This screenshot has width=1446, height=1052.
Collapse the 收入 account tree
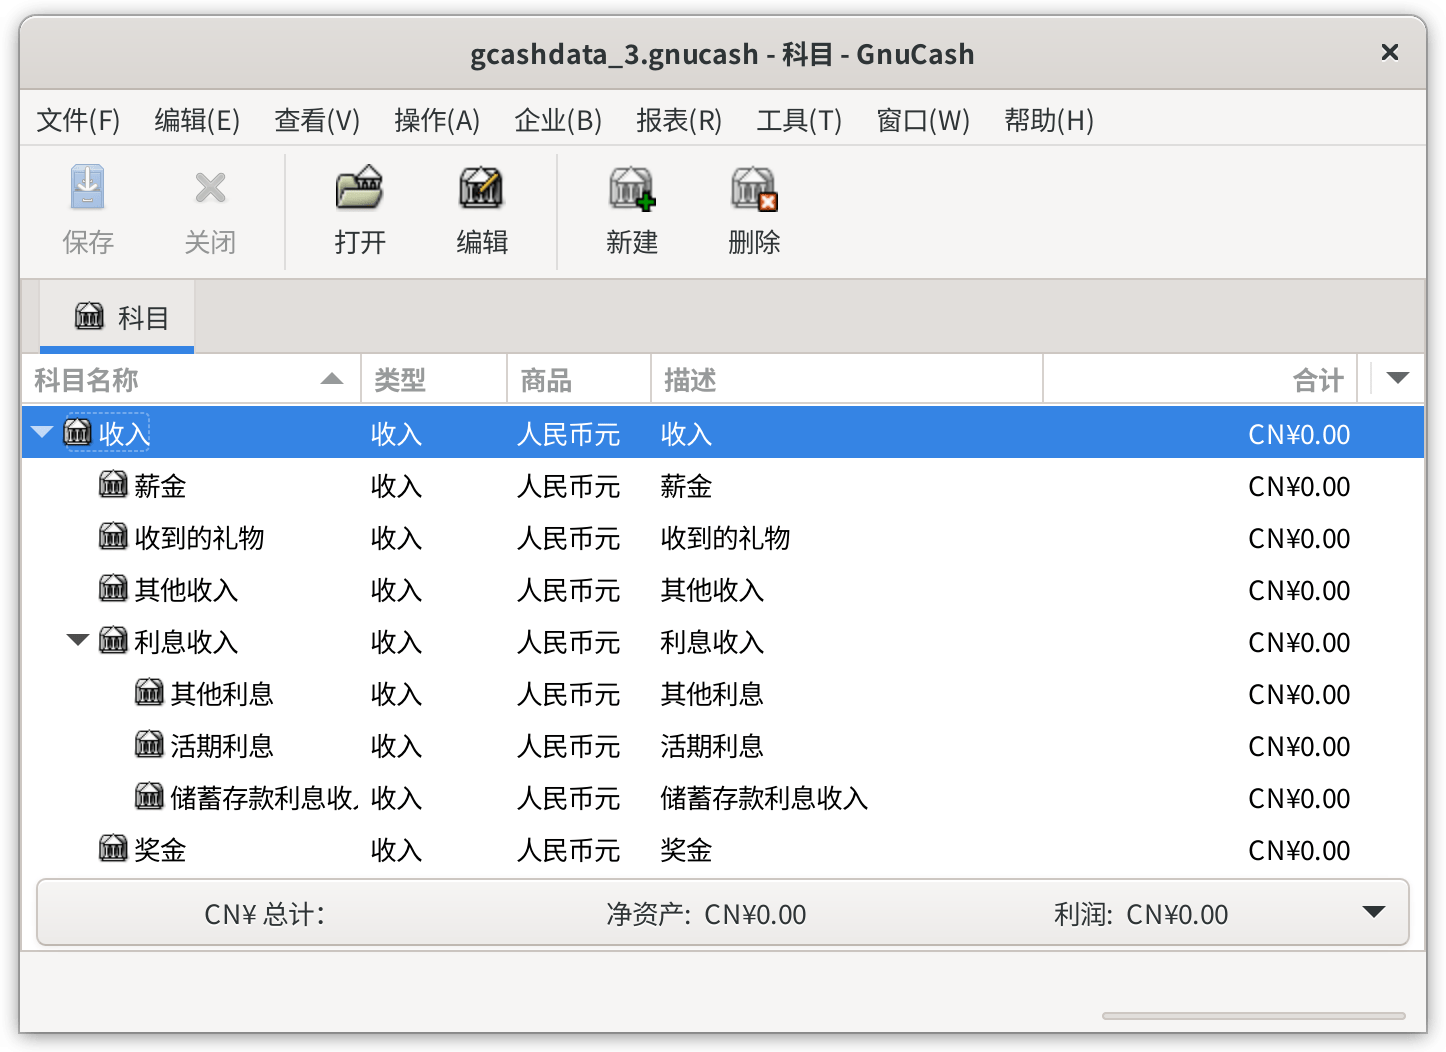coord(42,433)
